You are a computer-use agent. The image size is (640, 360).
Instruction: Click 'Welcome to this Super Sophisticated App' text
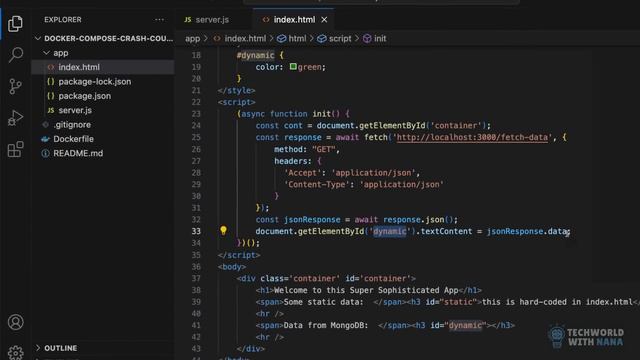click(366, 290)
